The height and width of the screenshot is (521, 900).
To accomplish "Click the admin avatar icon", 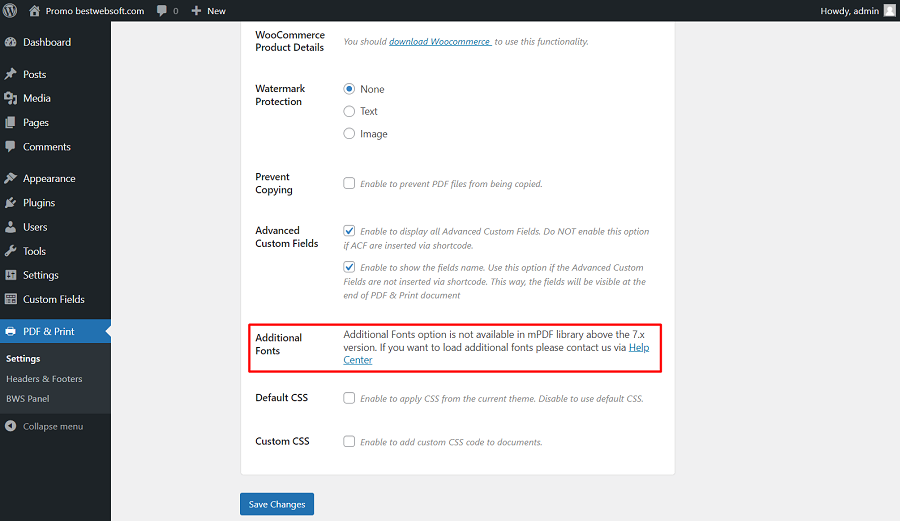I will coord(889,10).
